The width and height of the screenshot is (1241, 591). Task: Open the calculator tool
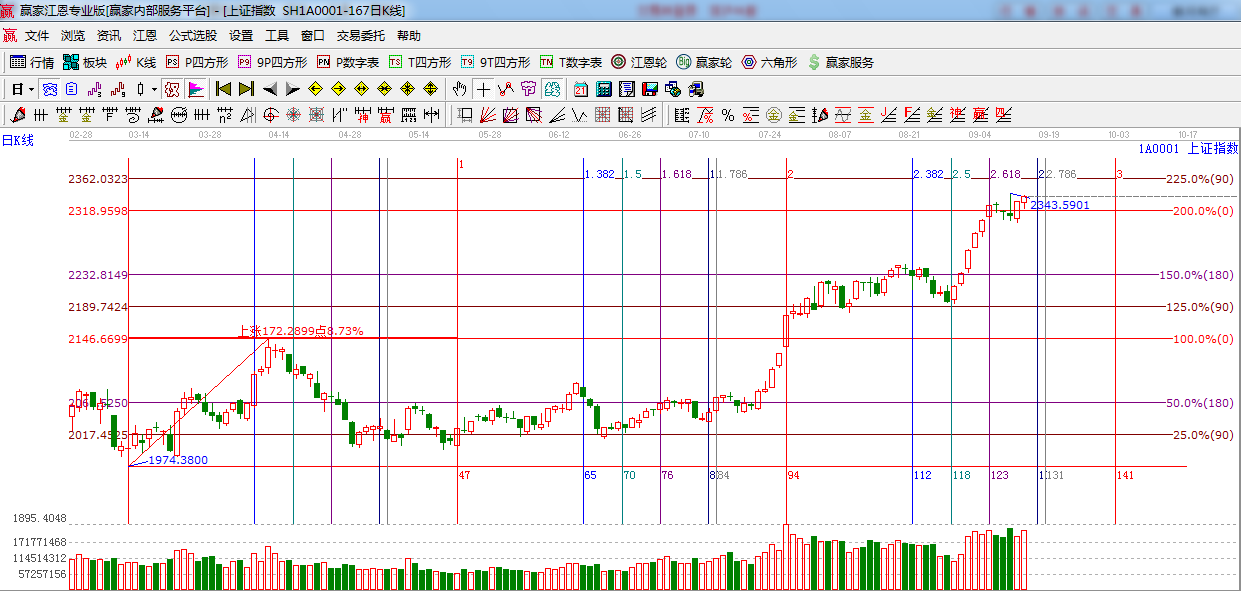[604, 89]
